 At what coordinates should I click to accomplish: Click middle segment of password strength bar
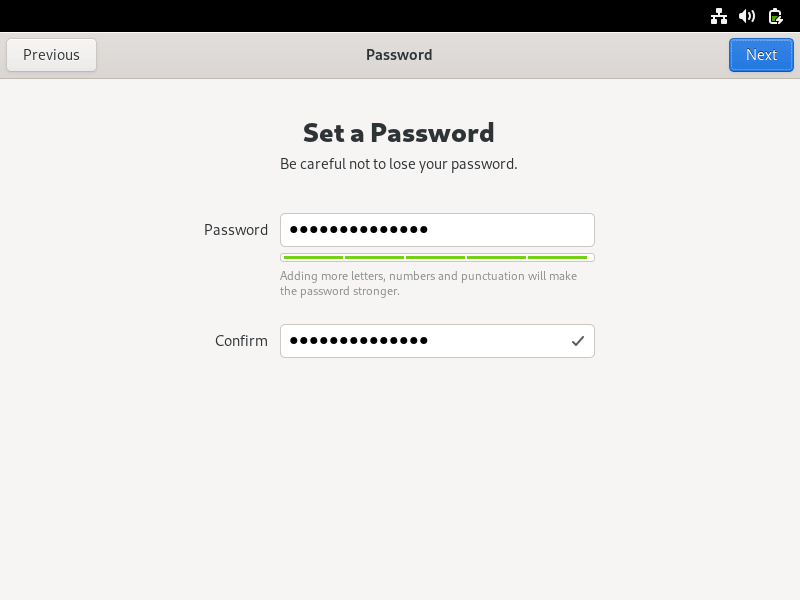coord(436,258)
